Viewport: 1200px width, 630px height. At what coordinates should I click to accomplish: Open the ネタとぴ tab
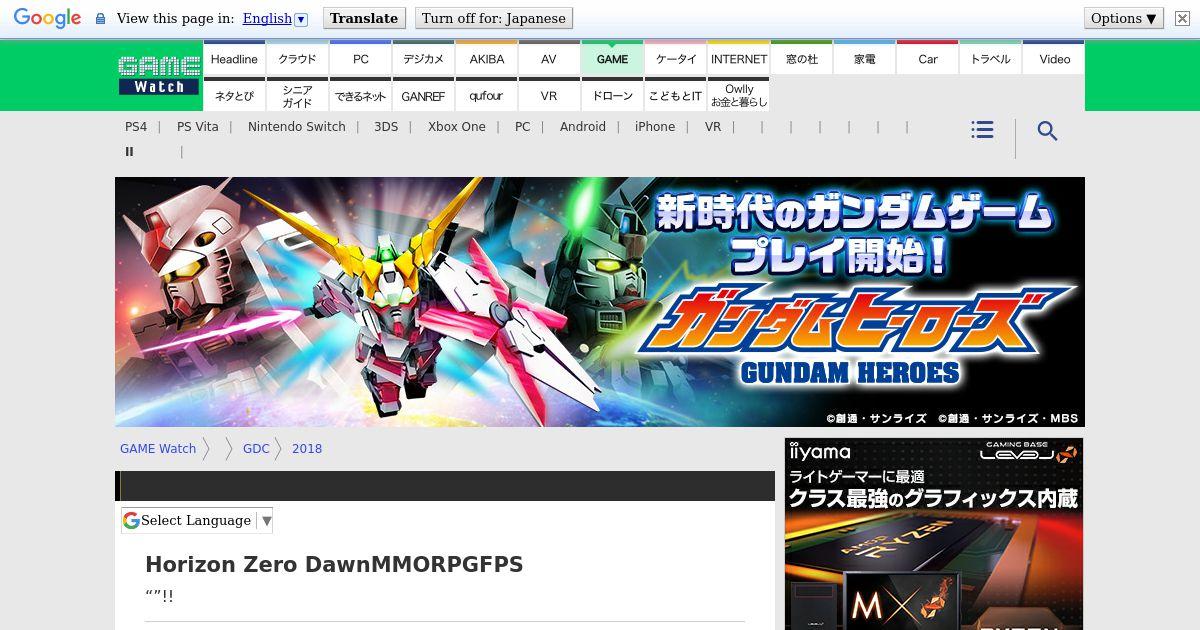[234, 96]
